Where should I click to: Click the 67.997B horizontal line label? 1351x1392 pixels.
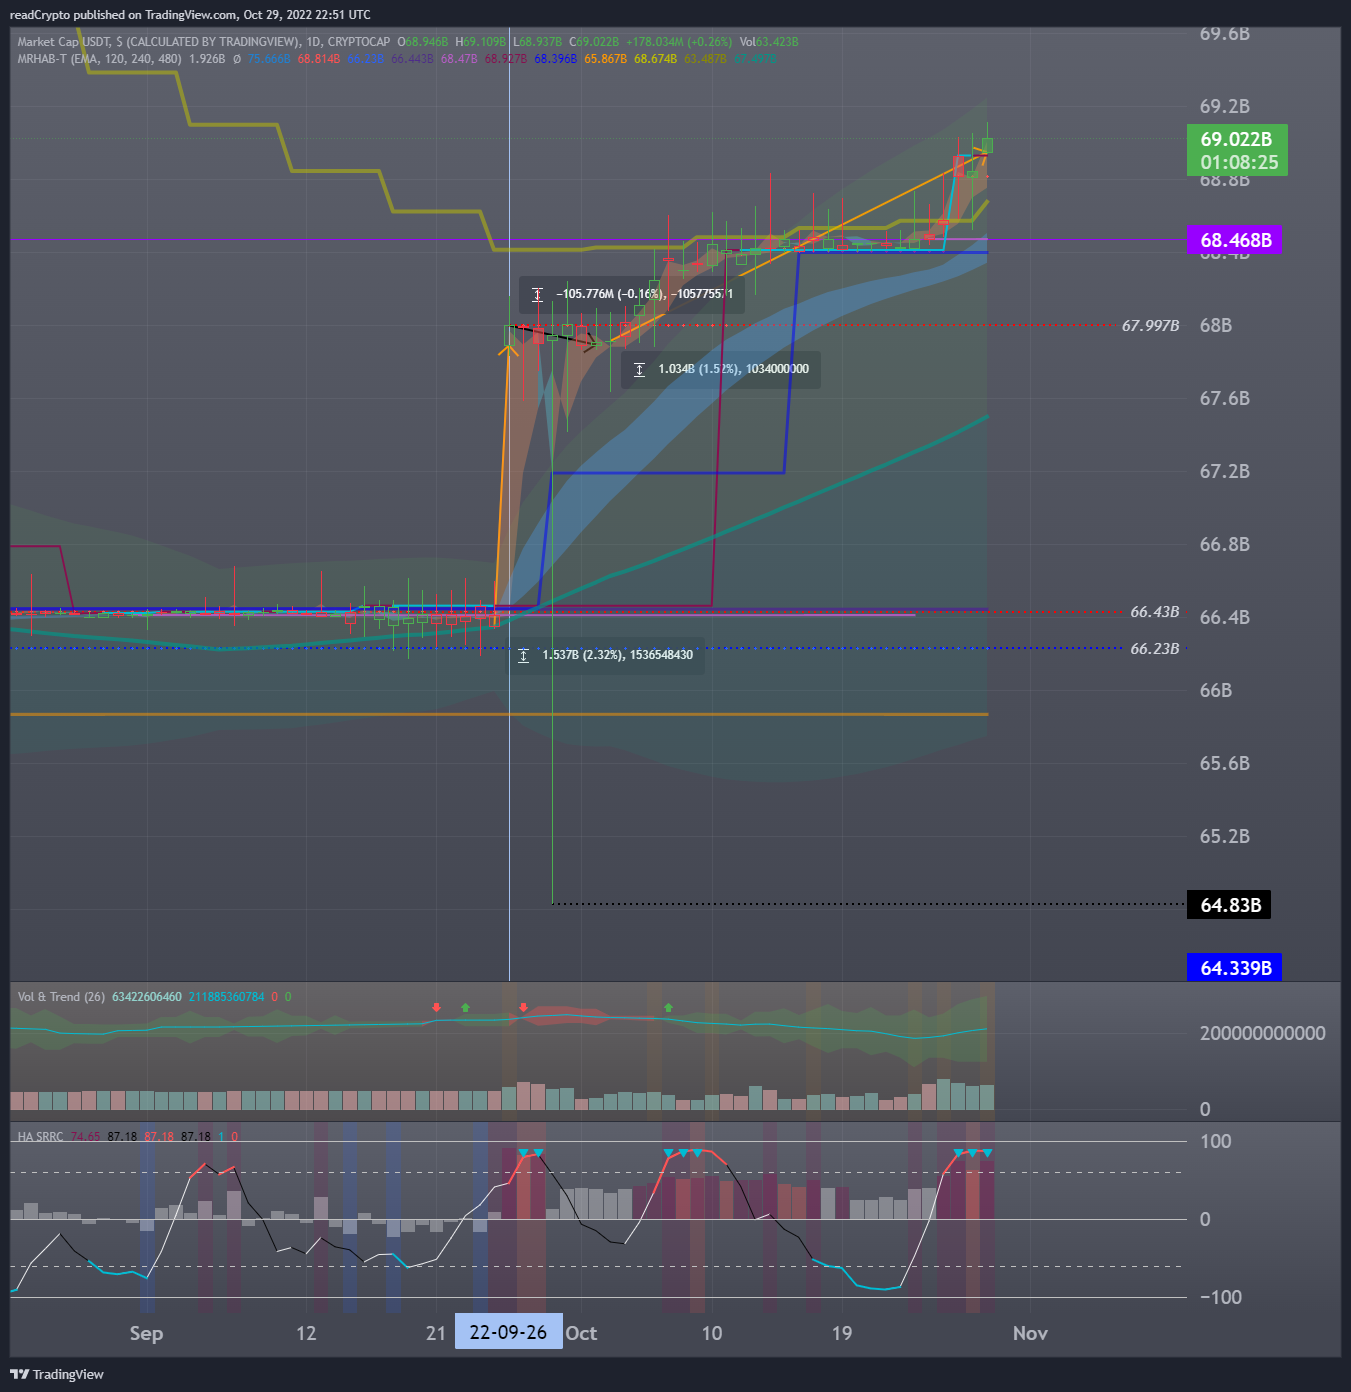pos(1150,326)
